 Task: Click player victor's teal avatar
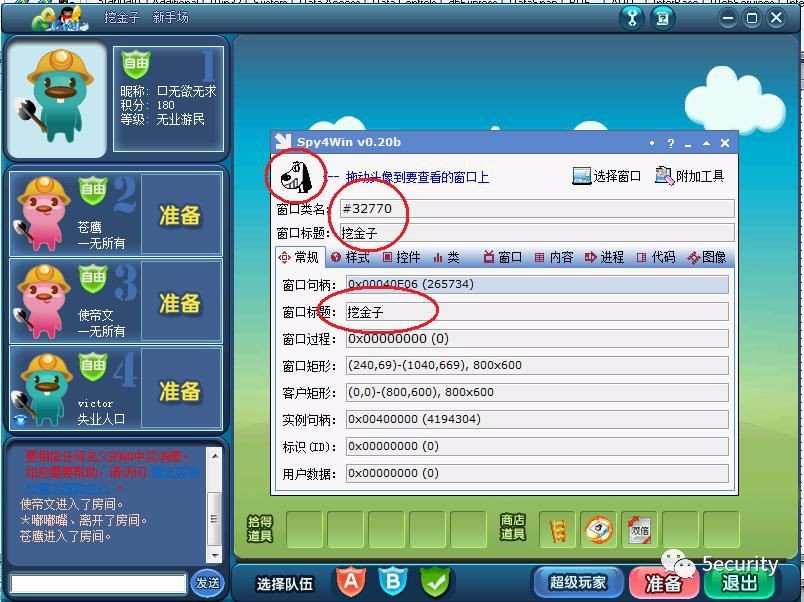pyautogui.click(x=44, y=389)
